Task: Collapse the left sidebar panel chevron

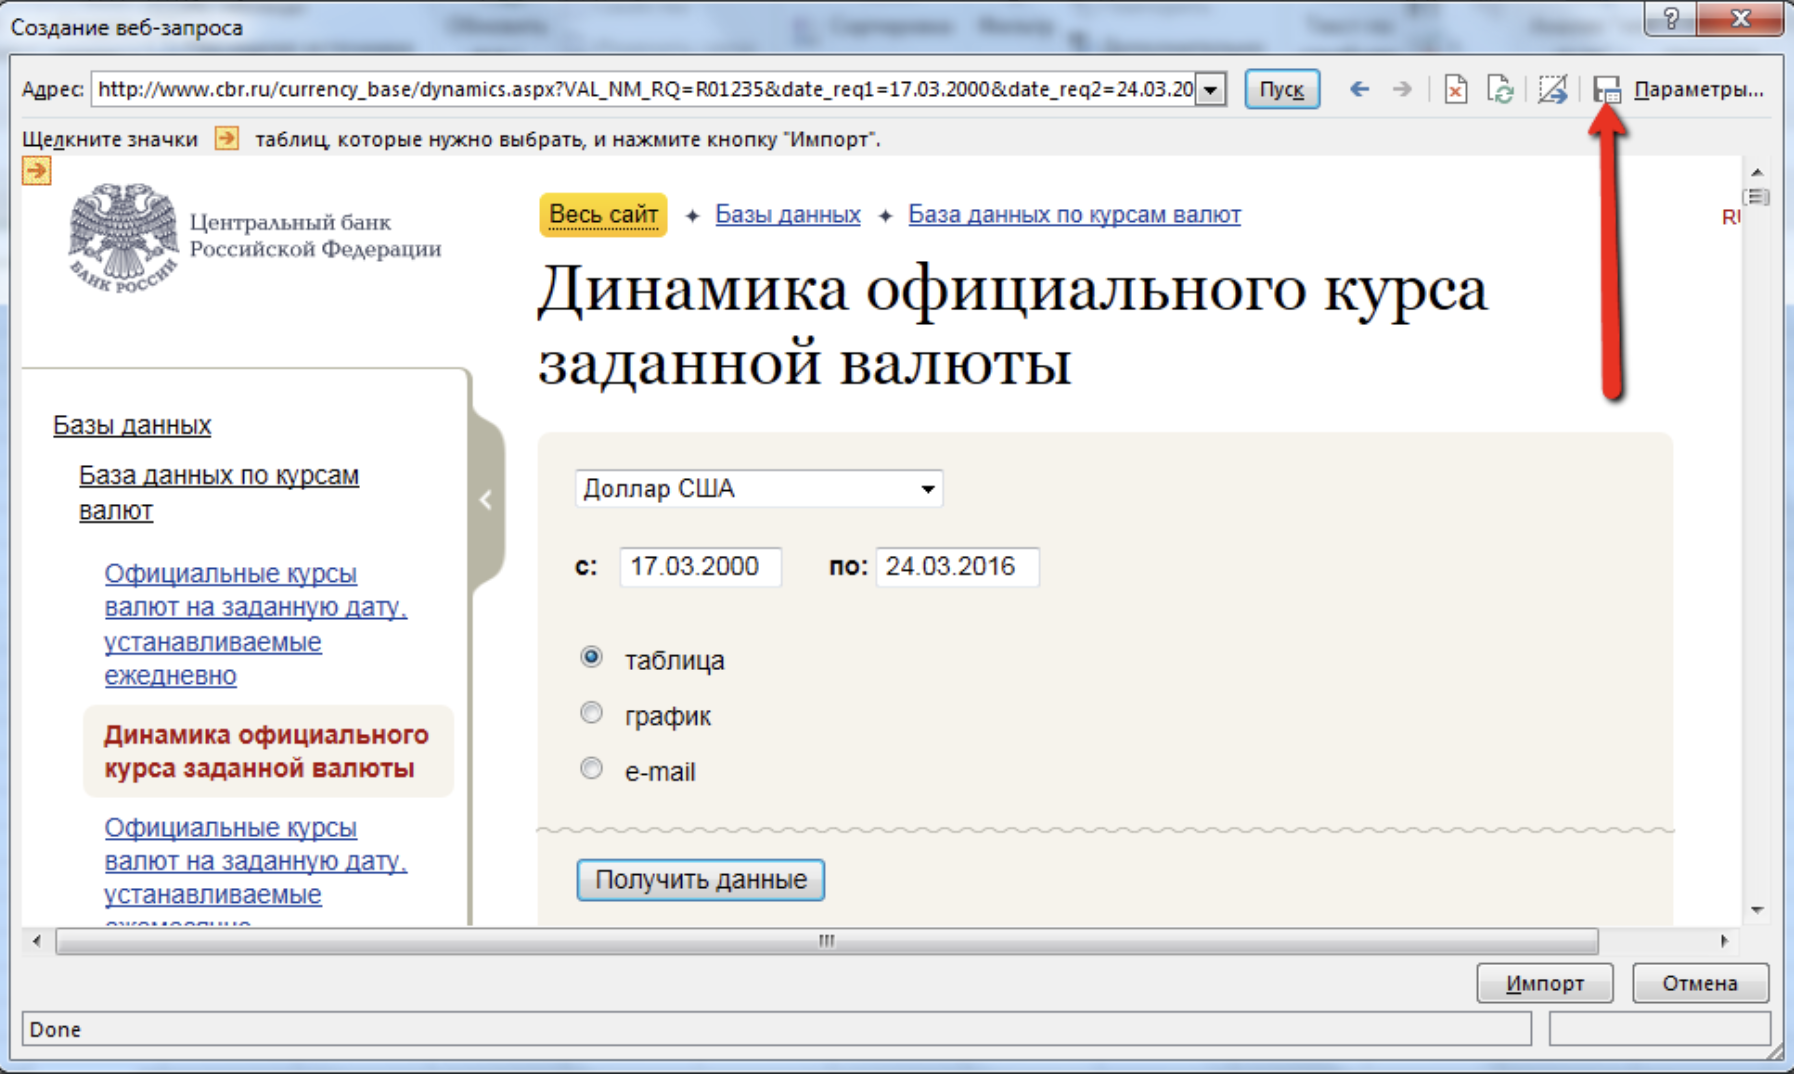Action: pyautogui.click(x=486, y=500)
